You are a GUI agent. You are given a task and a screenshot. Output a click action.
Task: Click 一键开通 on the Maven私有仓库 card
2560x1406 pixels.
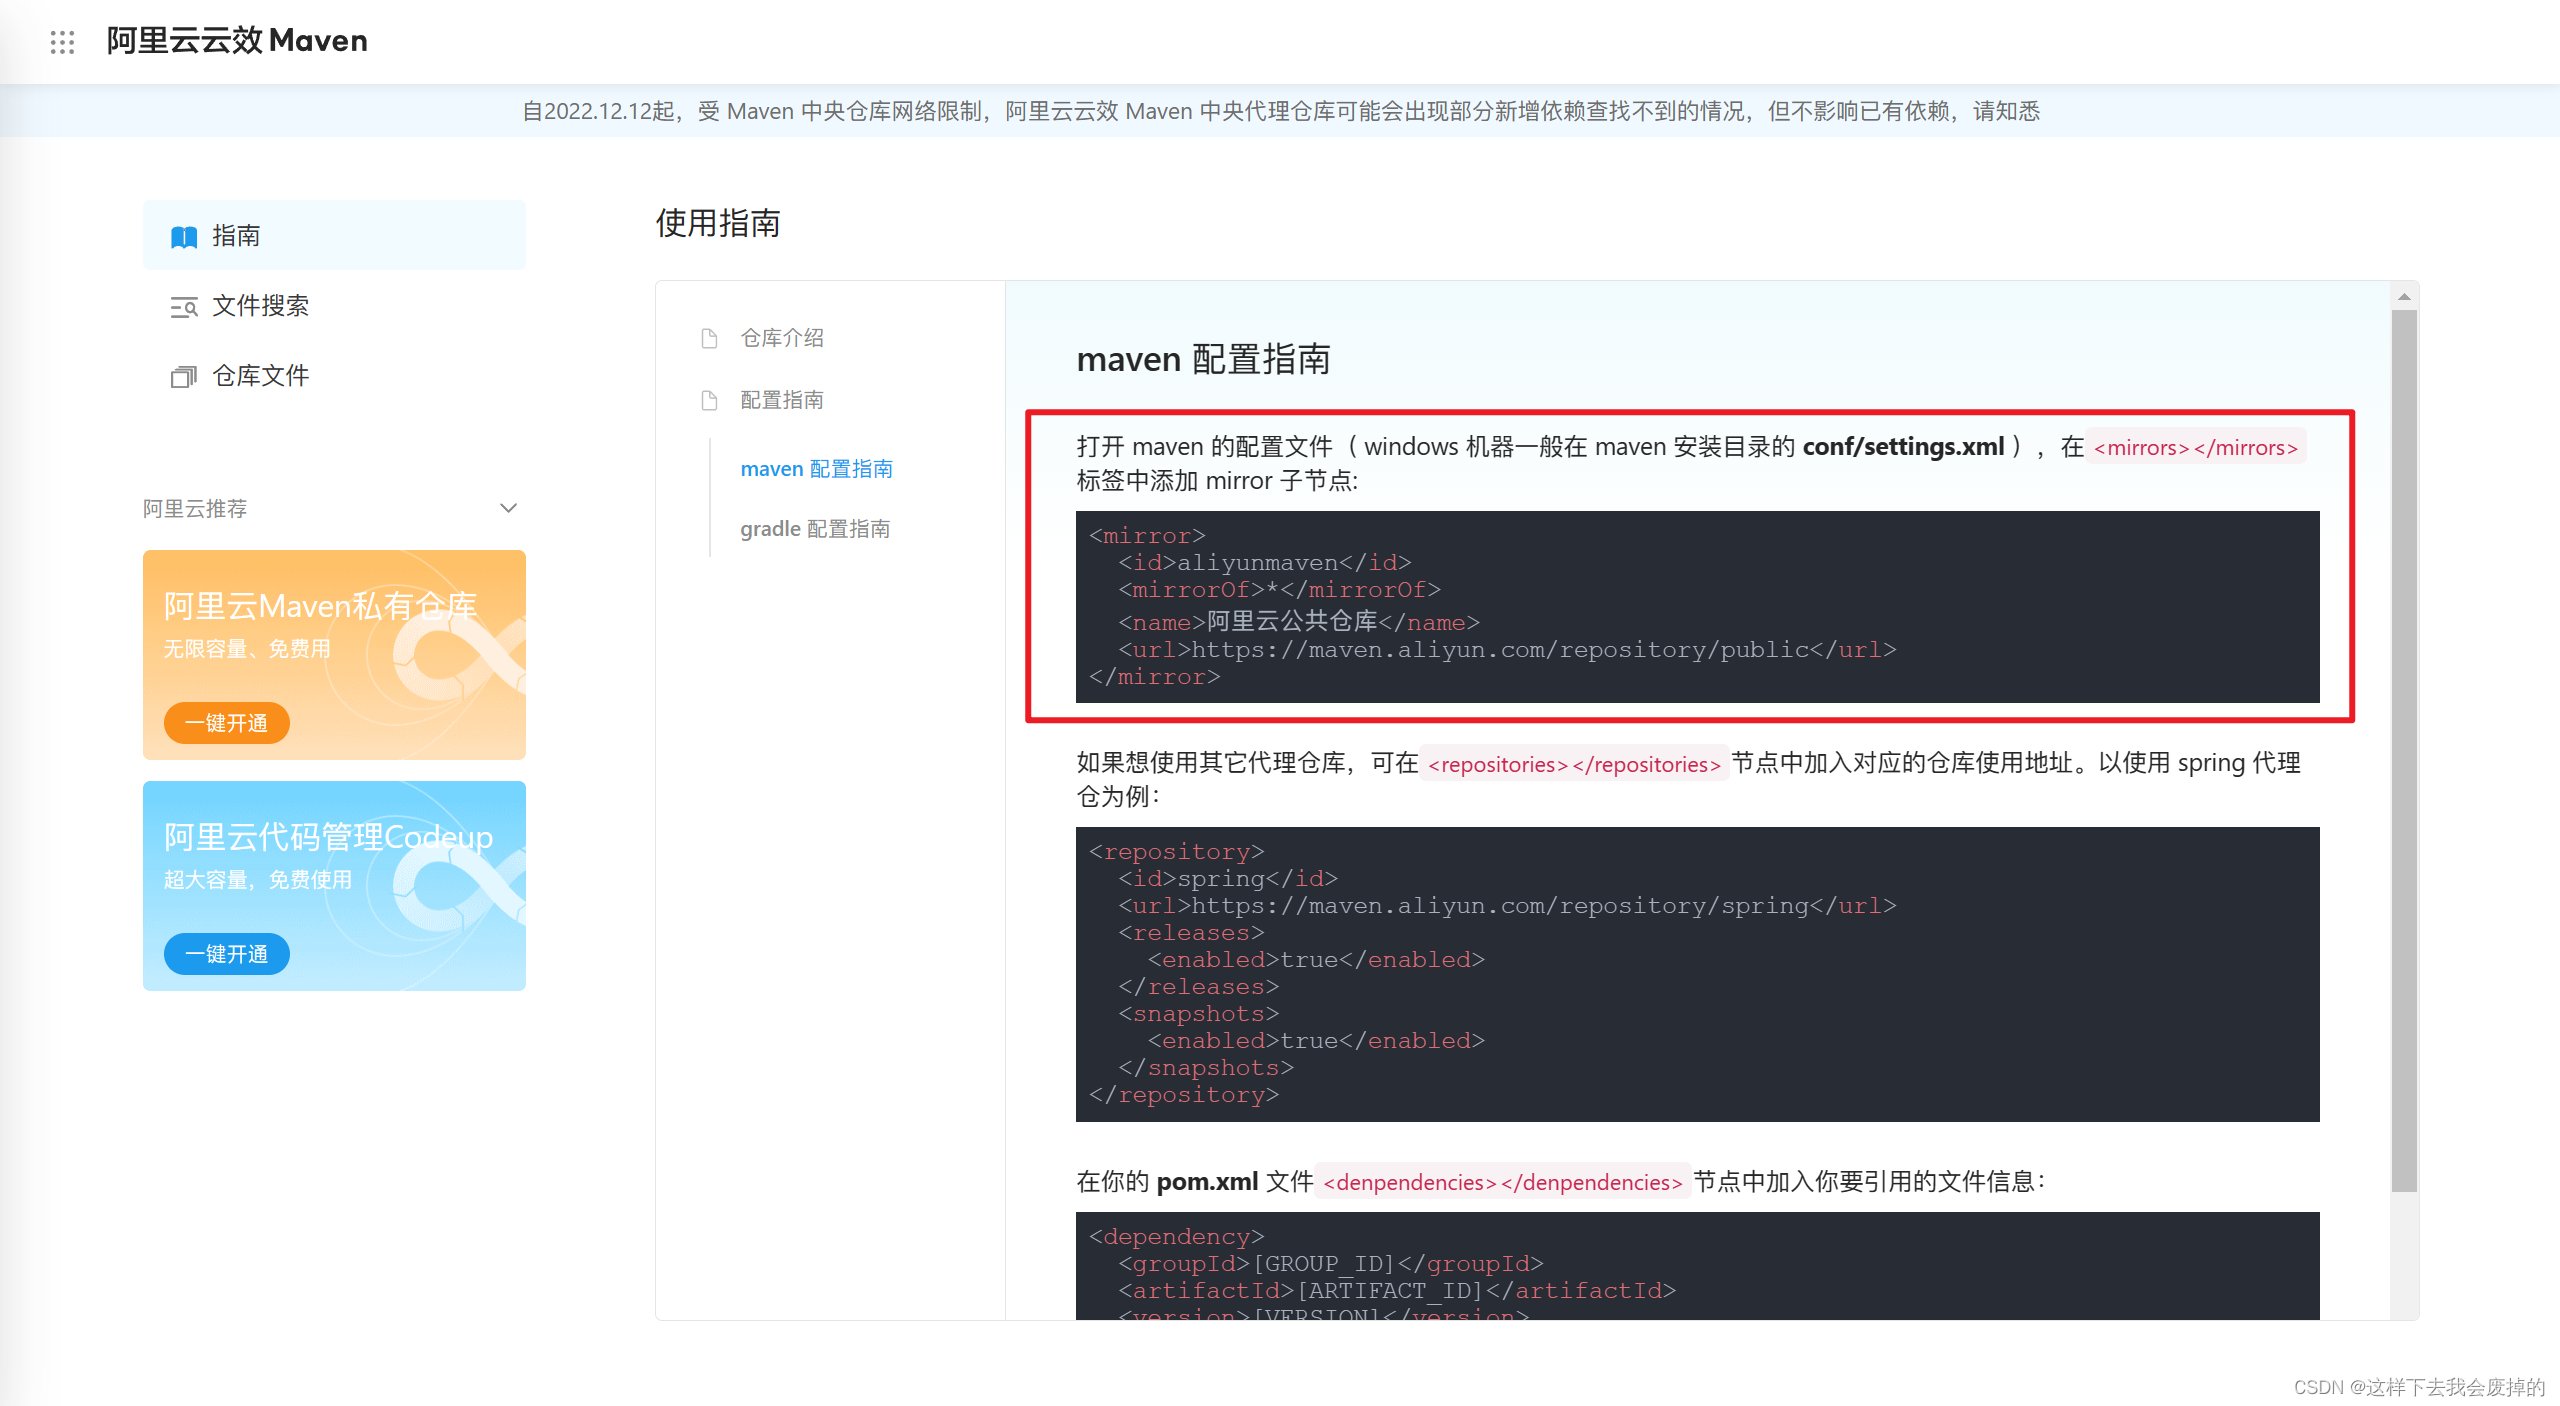pyautogui.click(x=226, y=722)
